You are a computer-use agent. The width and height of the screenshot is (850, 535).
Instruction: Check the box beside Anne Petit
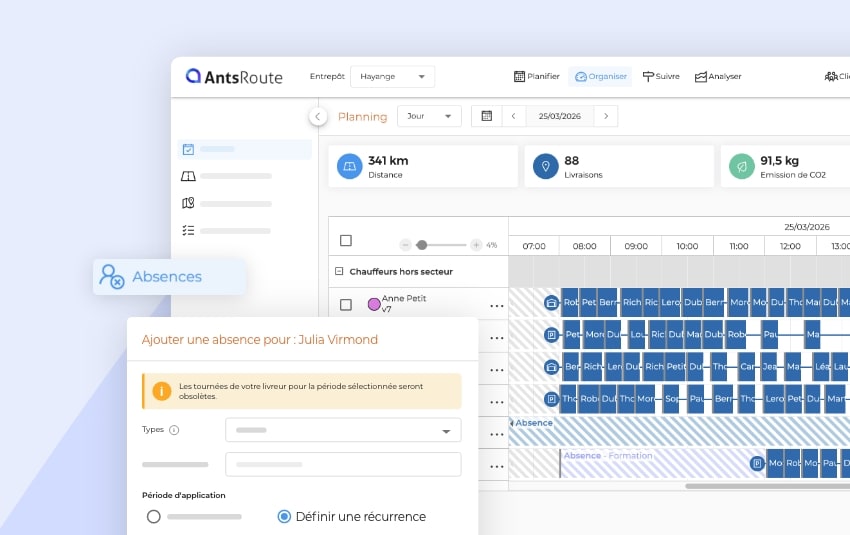(x=346, y=305)
